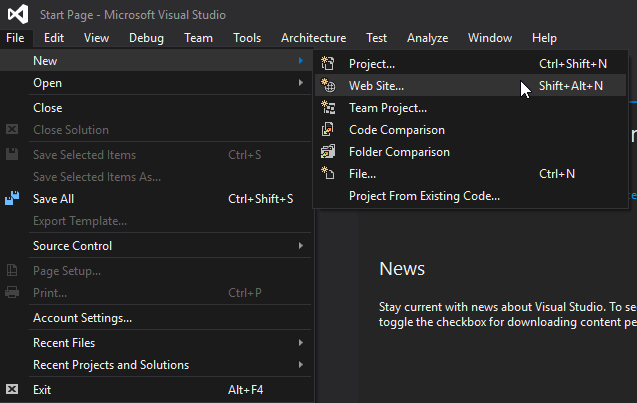The height and width of the screenshot is (403, 637).
Task: Click the Print printer icon
Action: tap(12, 292)
